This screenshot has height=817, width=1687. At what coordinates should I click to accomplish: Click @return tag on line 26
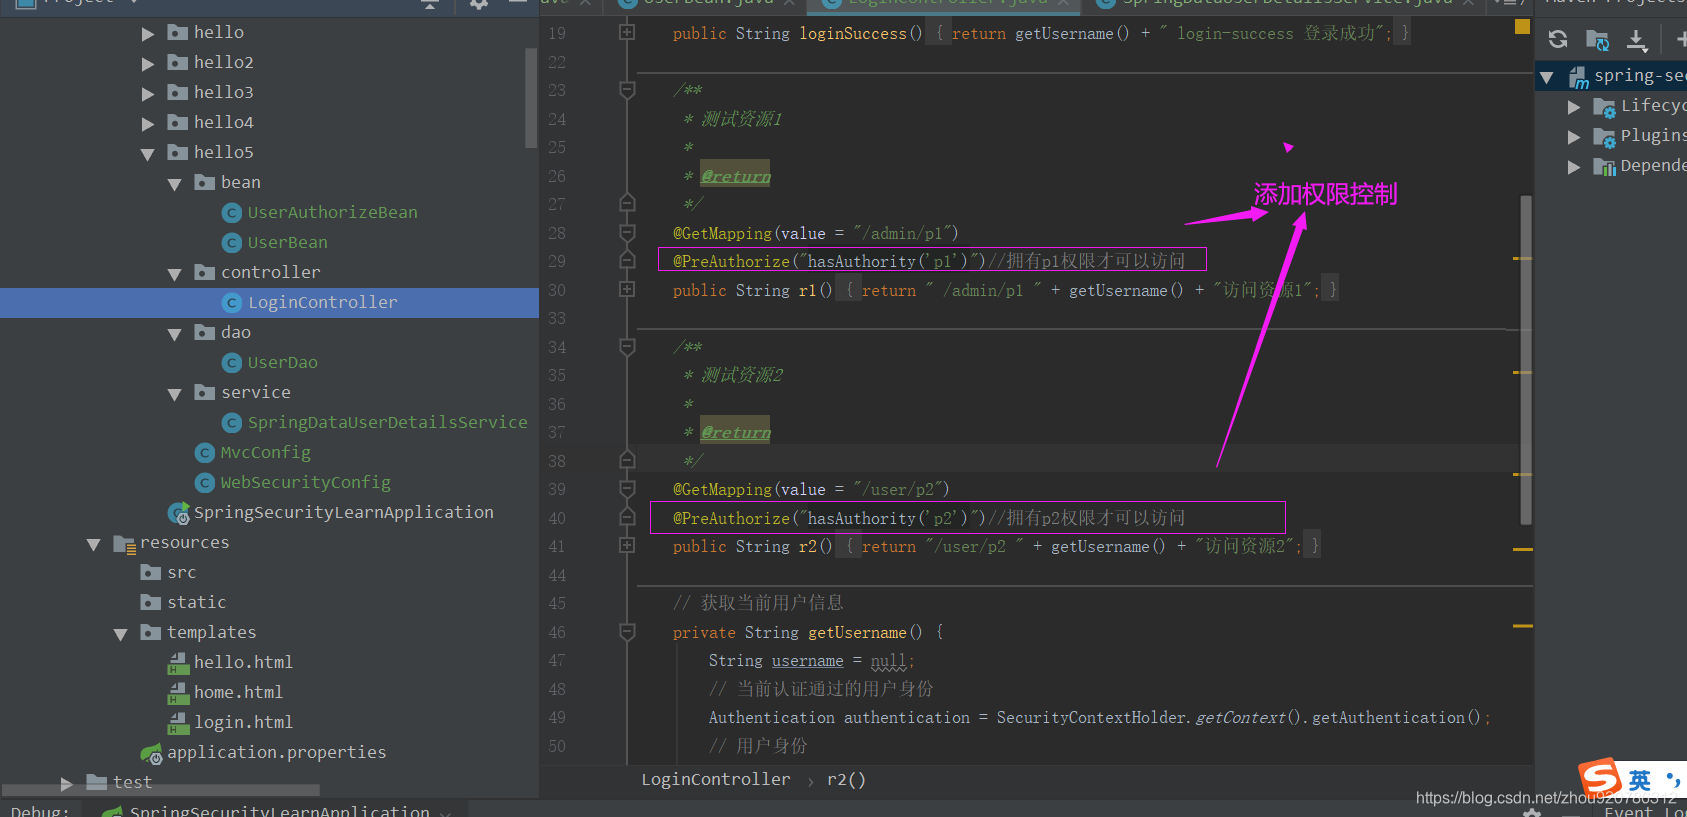[736, 176]
